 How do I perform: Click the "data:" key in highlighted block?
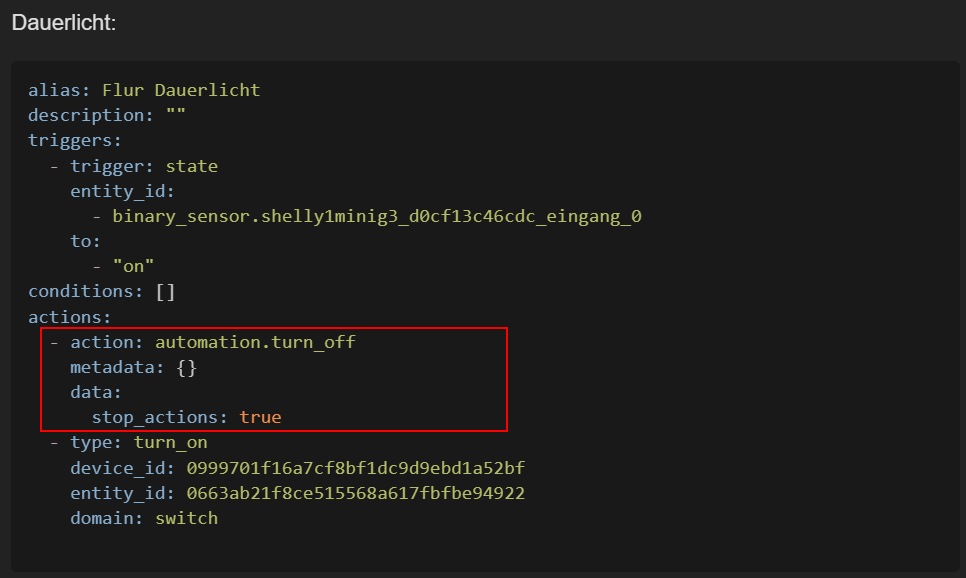(x=96, y=392)
